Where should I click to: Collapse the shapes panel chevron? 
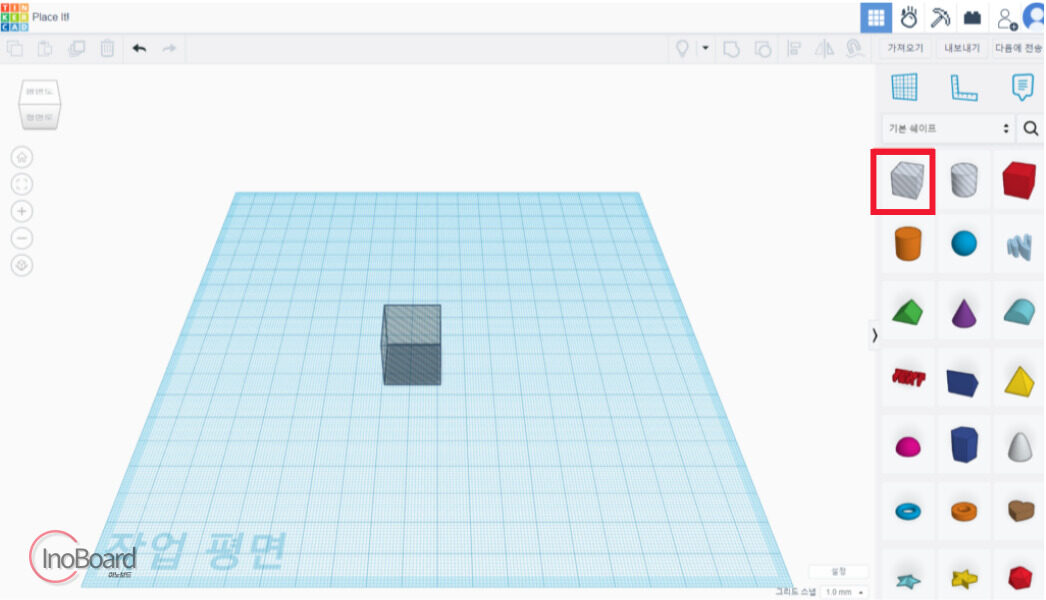click(x=875, y=336)
